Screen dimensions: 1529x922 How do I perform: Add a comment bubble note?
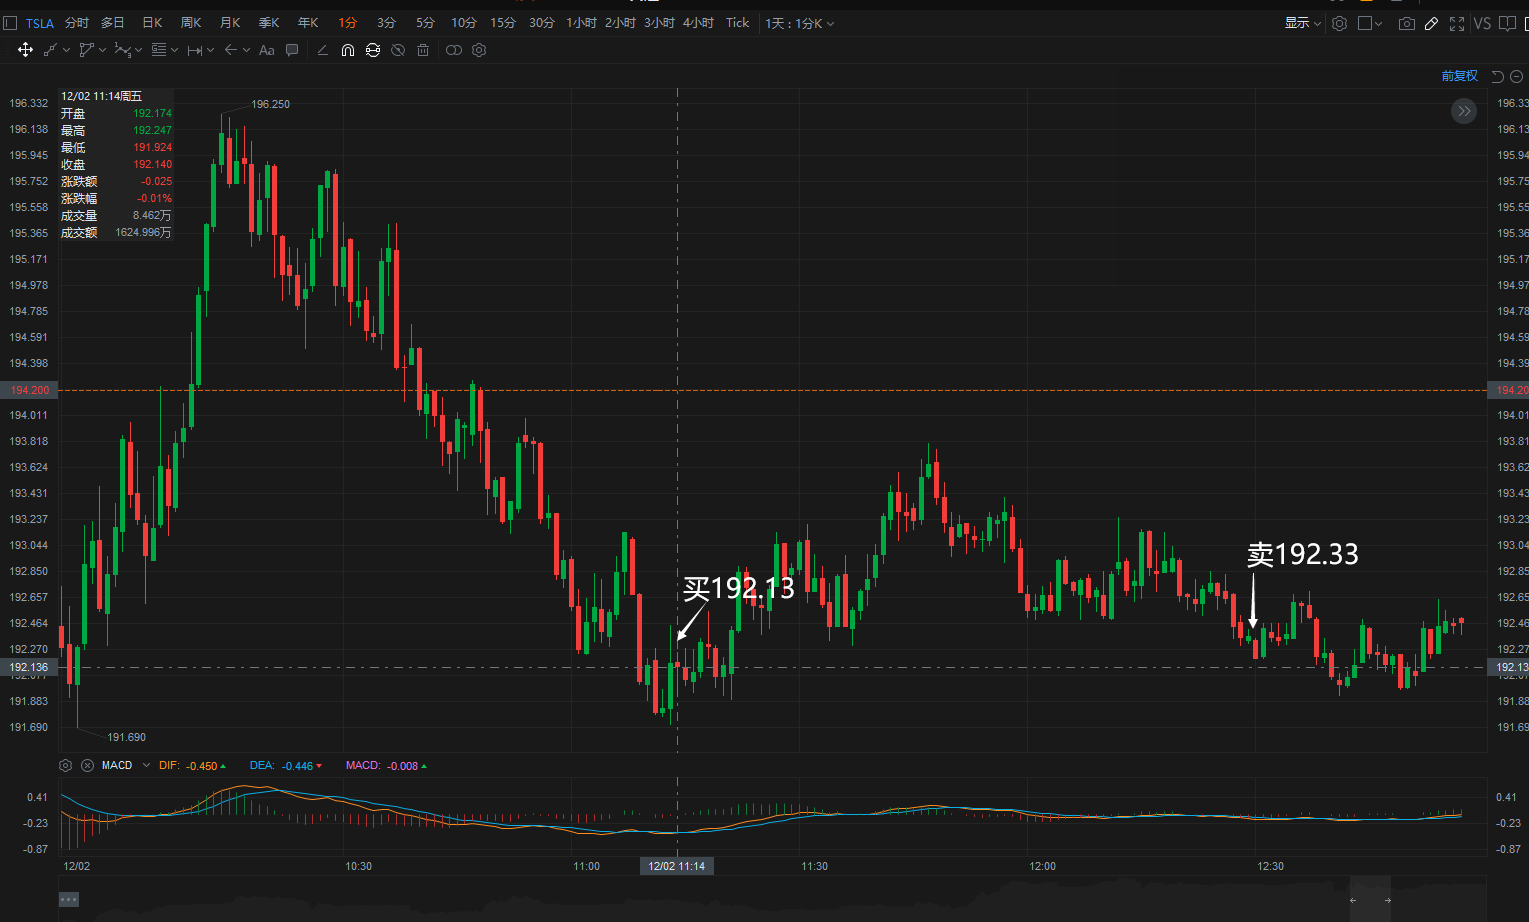292,50
